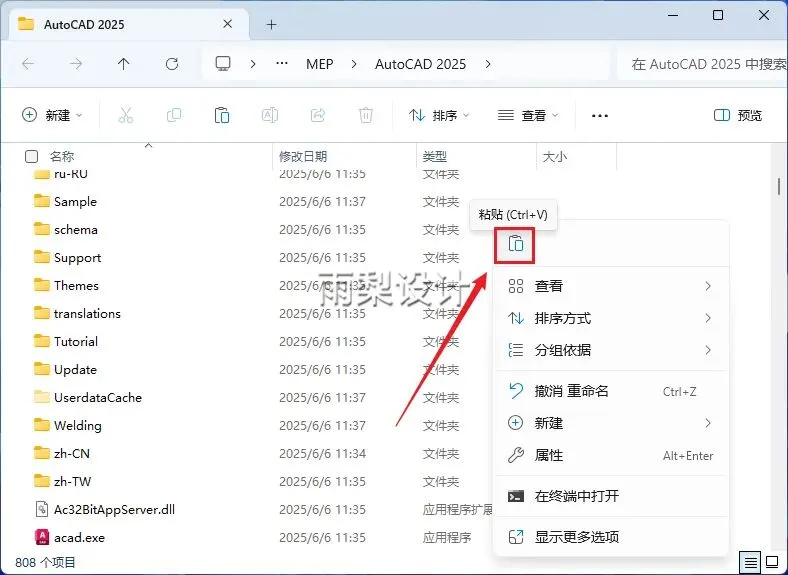Image resolution: width=788 pixels, height=575 pixels.
Task: Select the Update folder name
Action: [75, 369]
